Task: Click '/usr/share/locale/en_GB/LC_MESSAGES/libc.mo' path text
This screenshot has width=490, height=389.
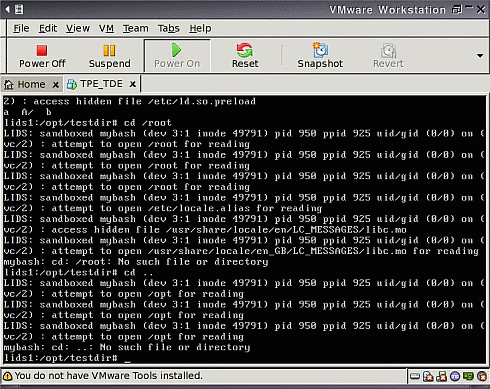Action: (x=277, y=251)
